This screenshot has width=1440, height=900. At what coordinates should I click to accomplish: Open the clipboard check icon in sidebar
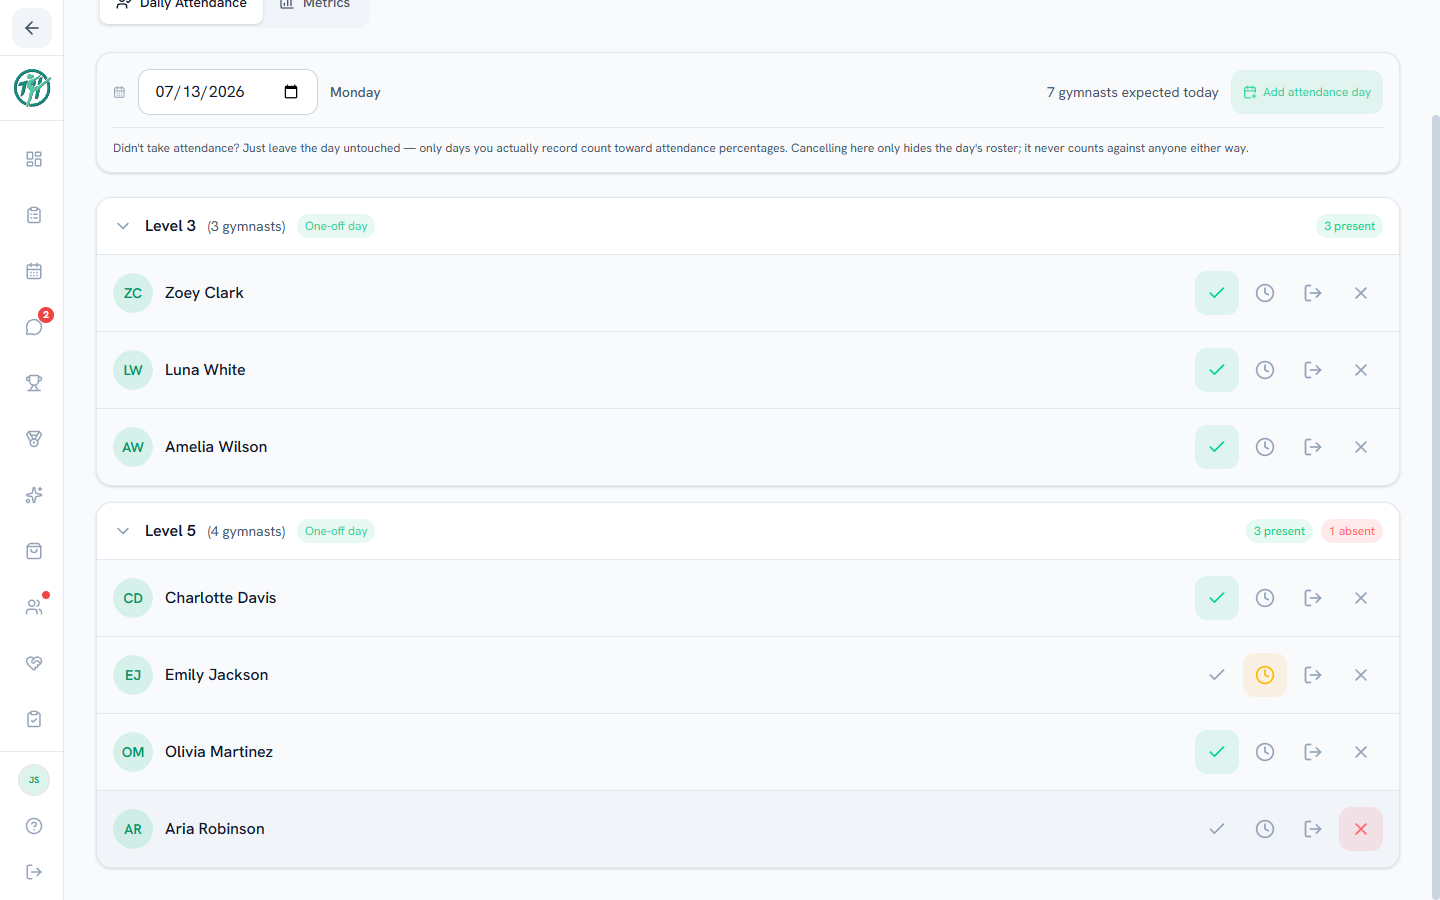(34, 719)
